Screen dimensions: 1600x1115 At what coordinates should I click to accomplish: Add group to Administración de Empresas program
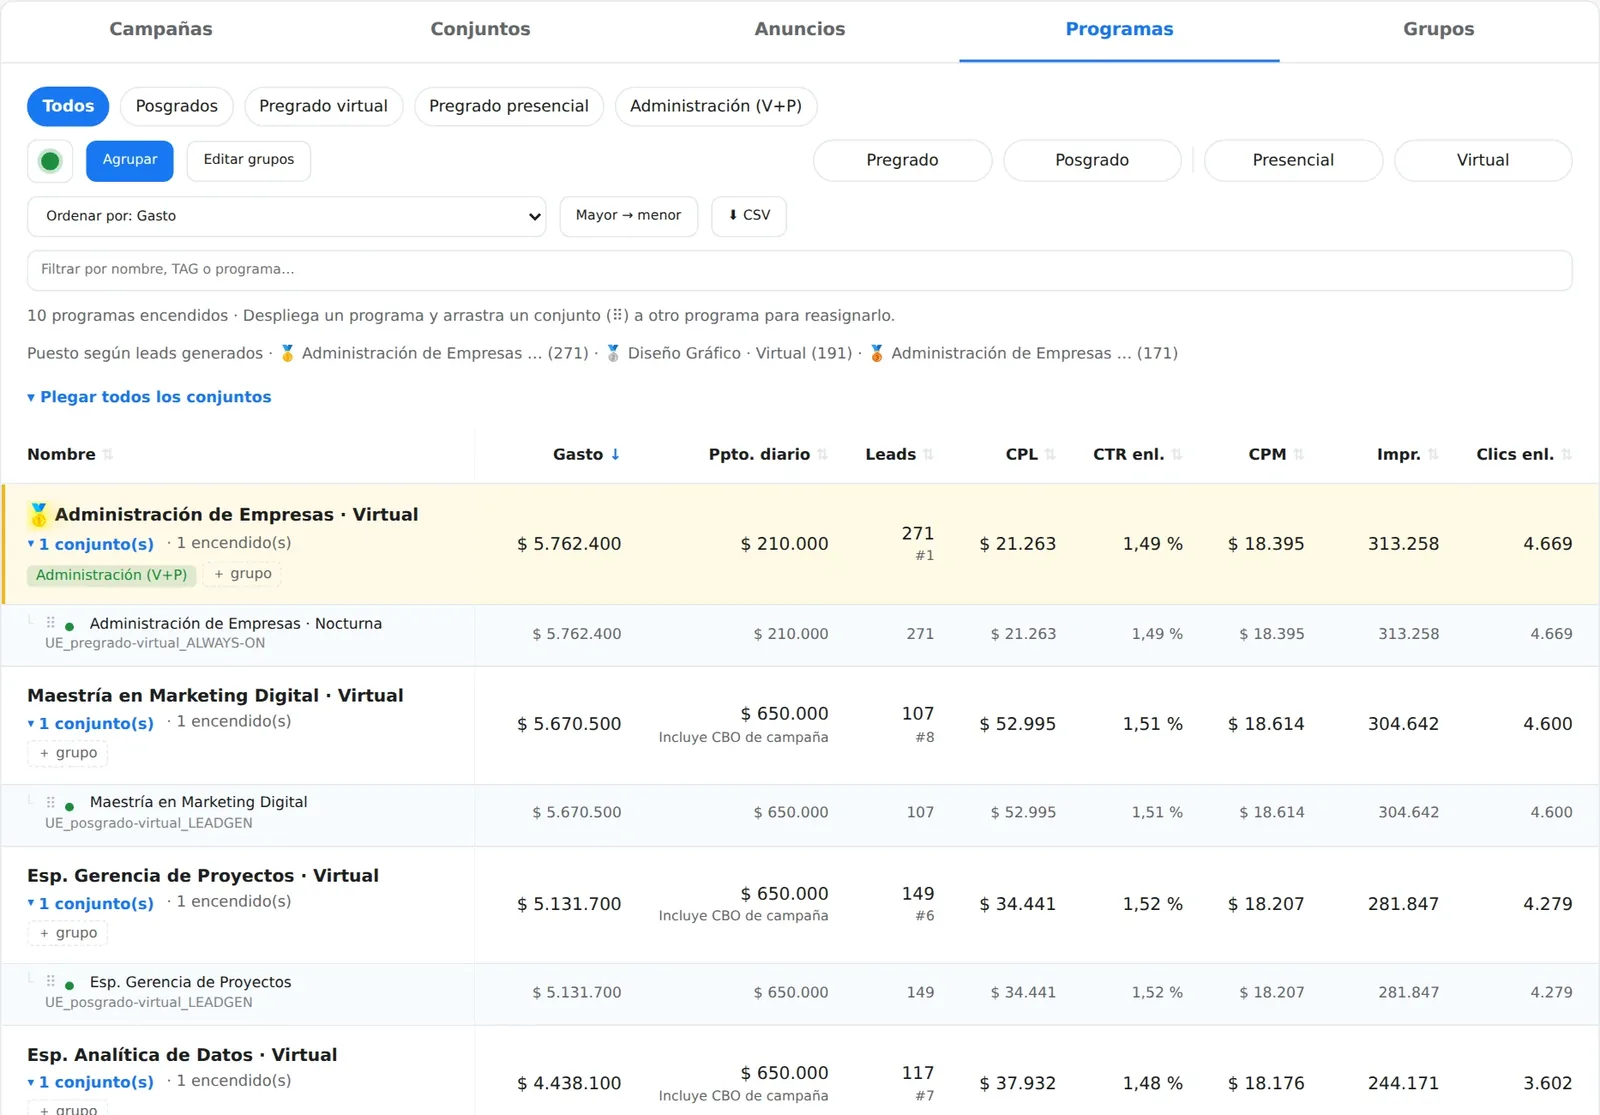243,574
